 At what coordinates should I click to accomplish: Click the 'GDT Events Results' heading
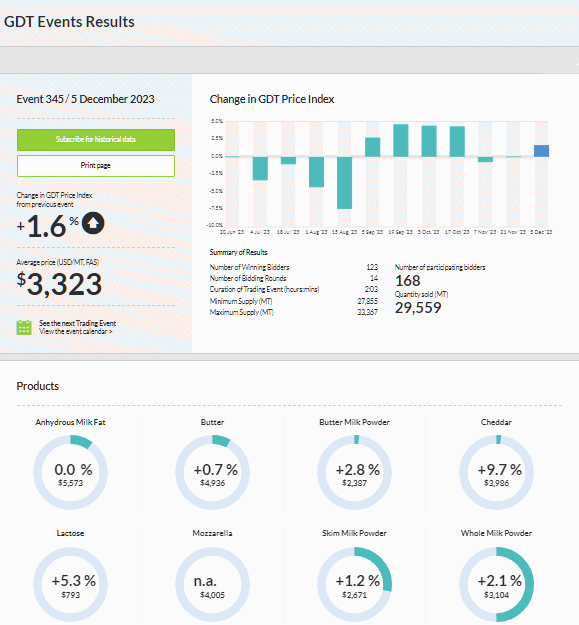pyautogui.click(x=69, y=22)
